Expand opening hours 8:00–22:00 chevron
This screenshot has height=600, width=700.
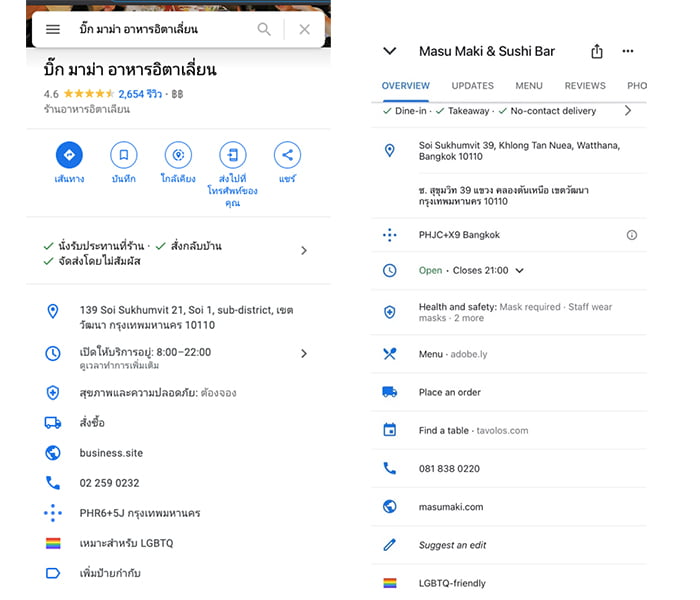point(304,354)
